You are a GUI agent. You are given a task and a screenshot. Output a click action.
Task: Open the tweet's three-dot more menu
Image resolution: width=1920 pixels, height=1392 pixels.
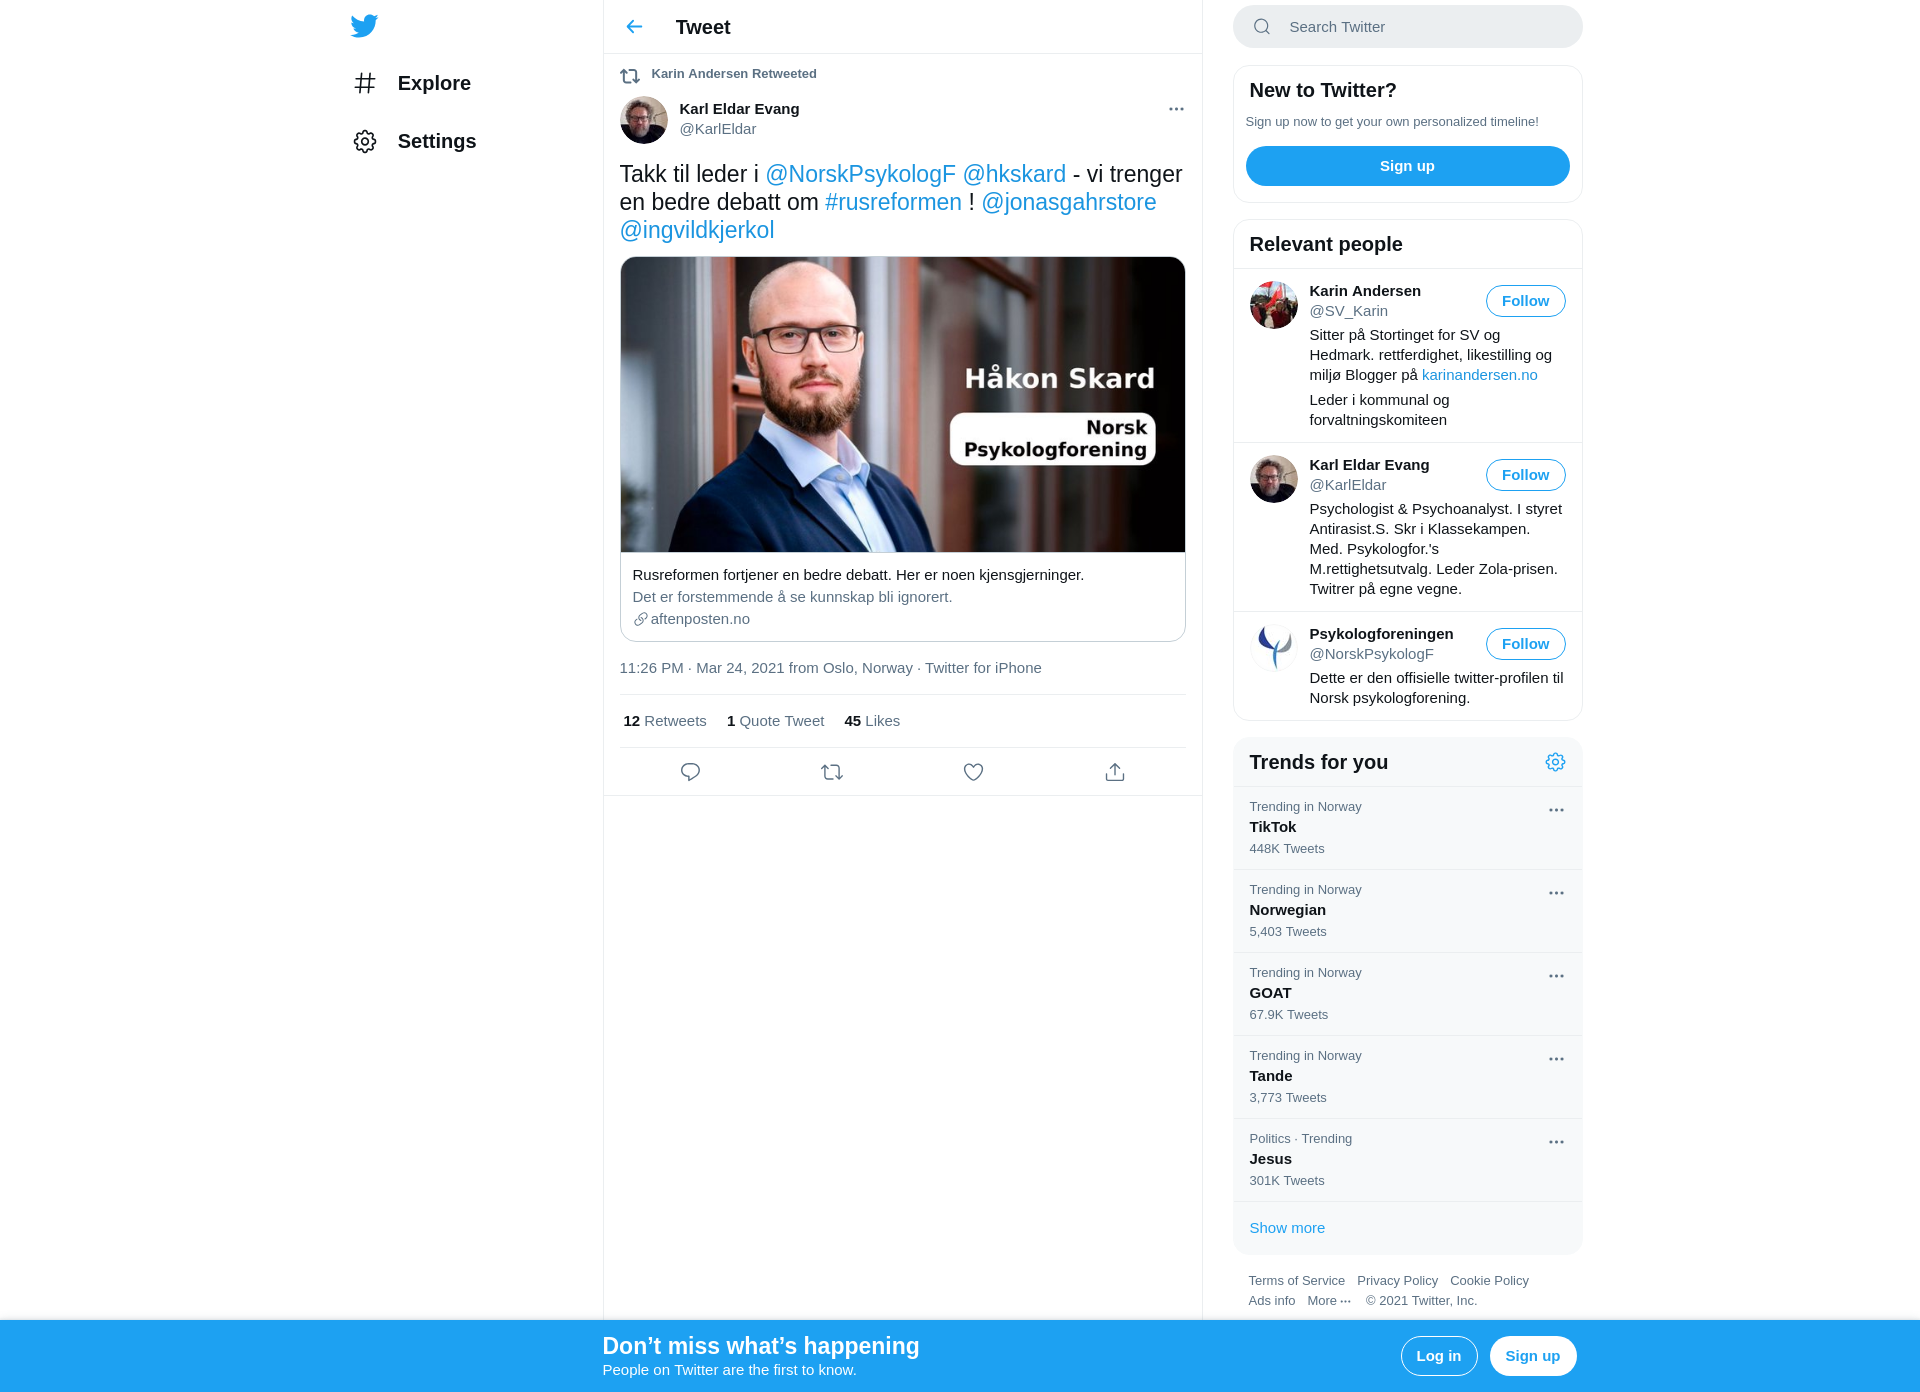(x=1176, y=109)
